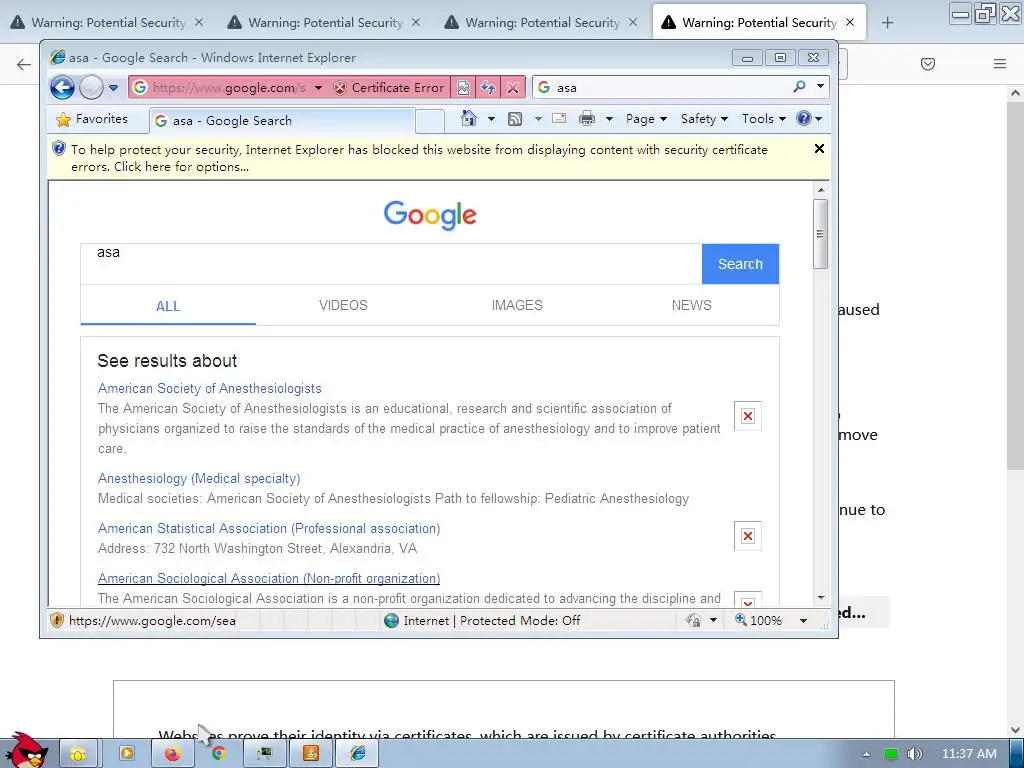Viewport: 1024px width, 768px height.
Task: Click the Angry Birds start button
Action: [x=27, y=750]
